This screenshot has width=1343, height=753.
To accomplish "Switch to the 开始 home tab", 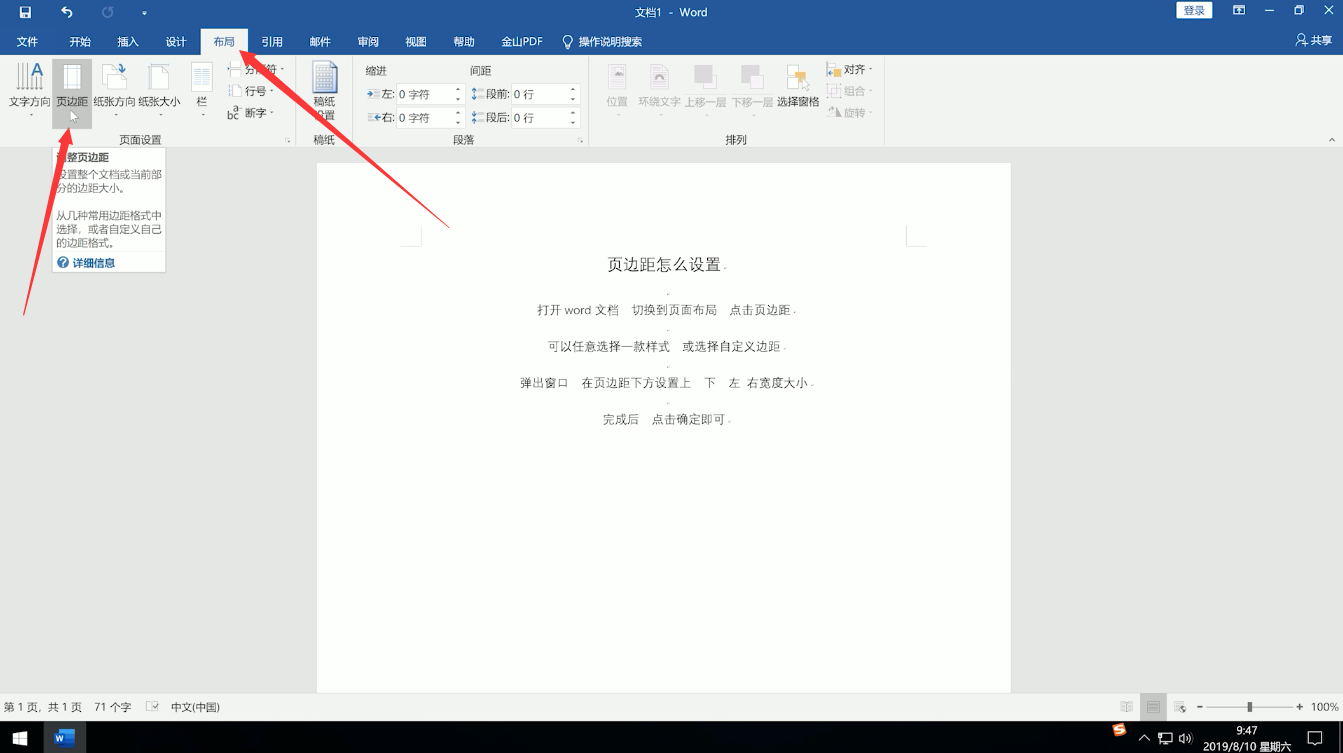I will pyautogui.click(x=80, y=42).
